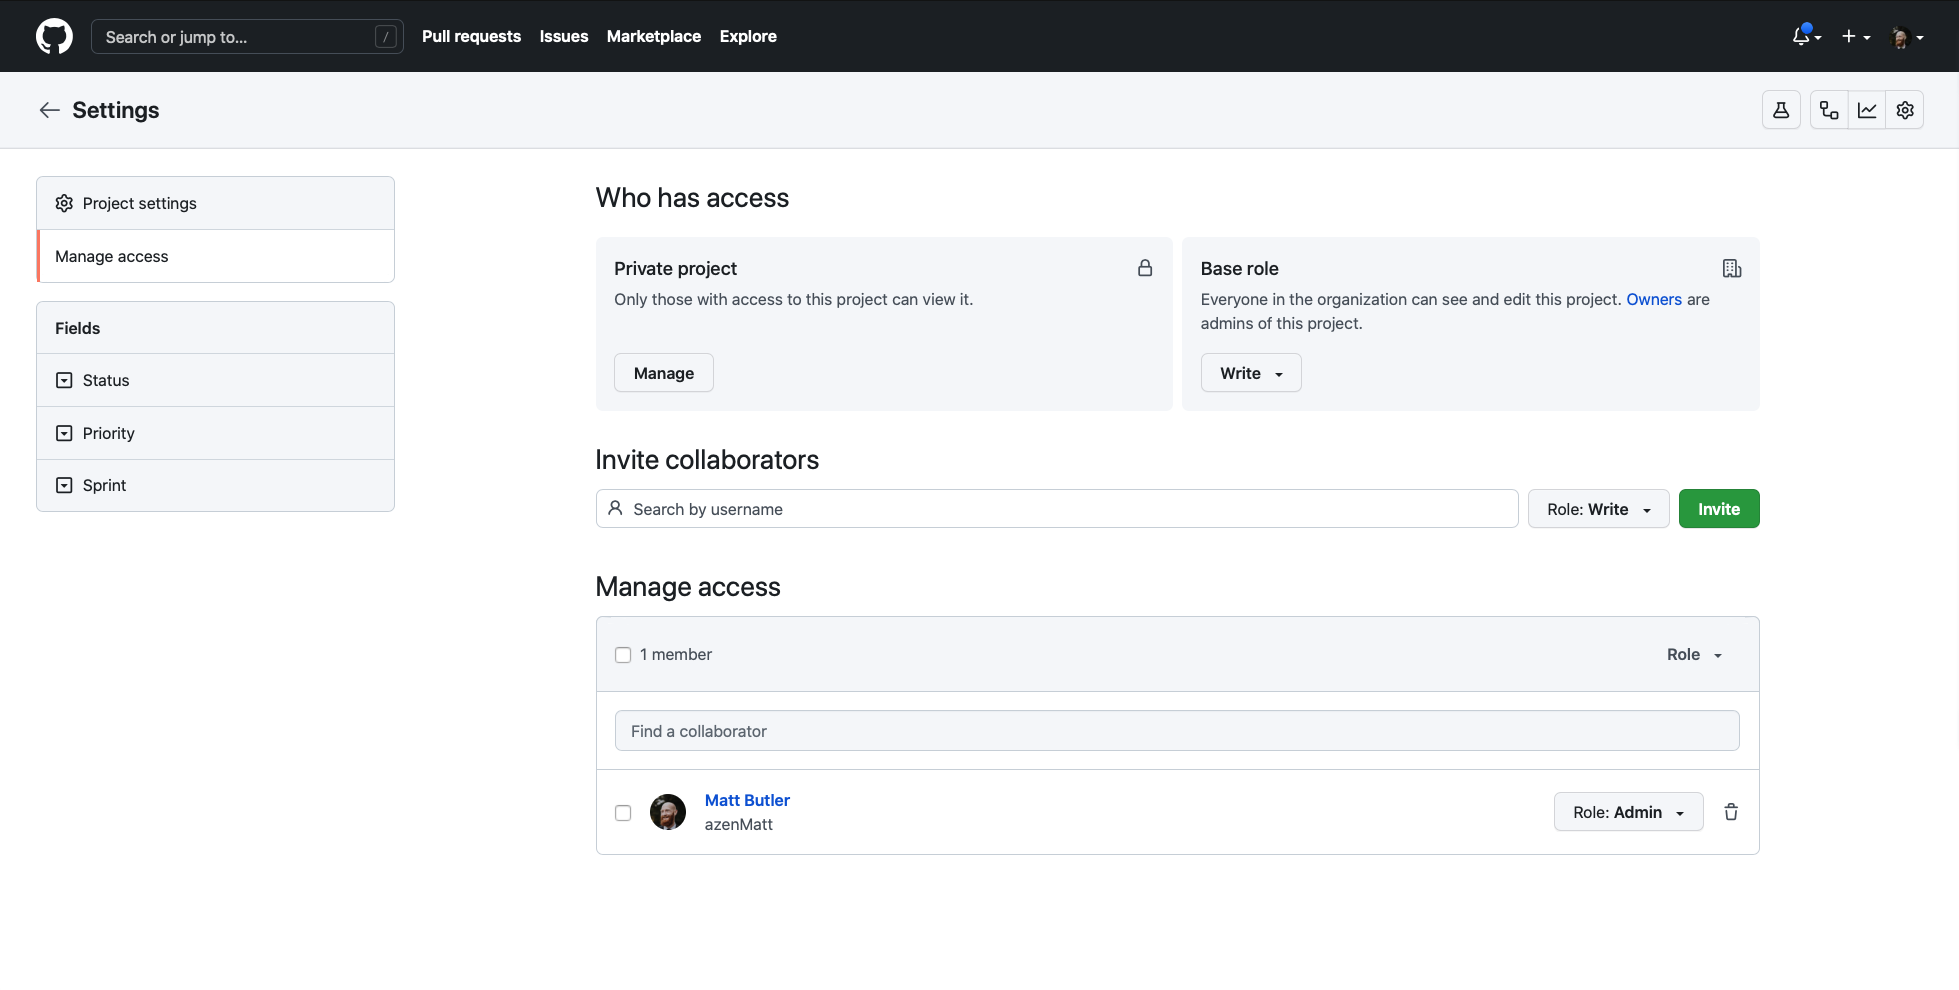Open workflows icon in header toolbar
The width and height of the screenshot is (1959, 990).
[1829, 110]
